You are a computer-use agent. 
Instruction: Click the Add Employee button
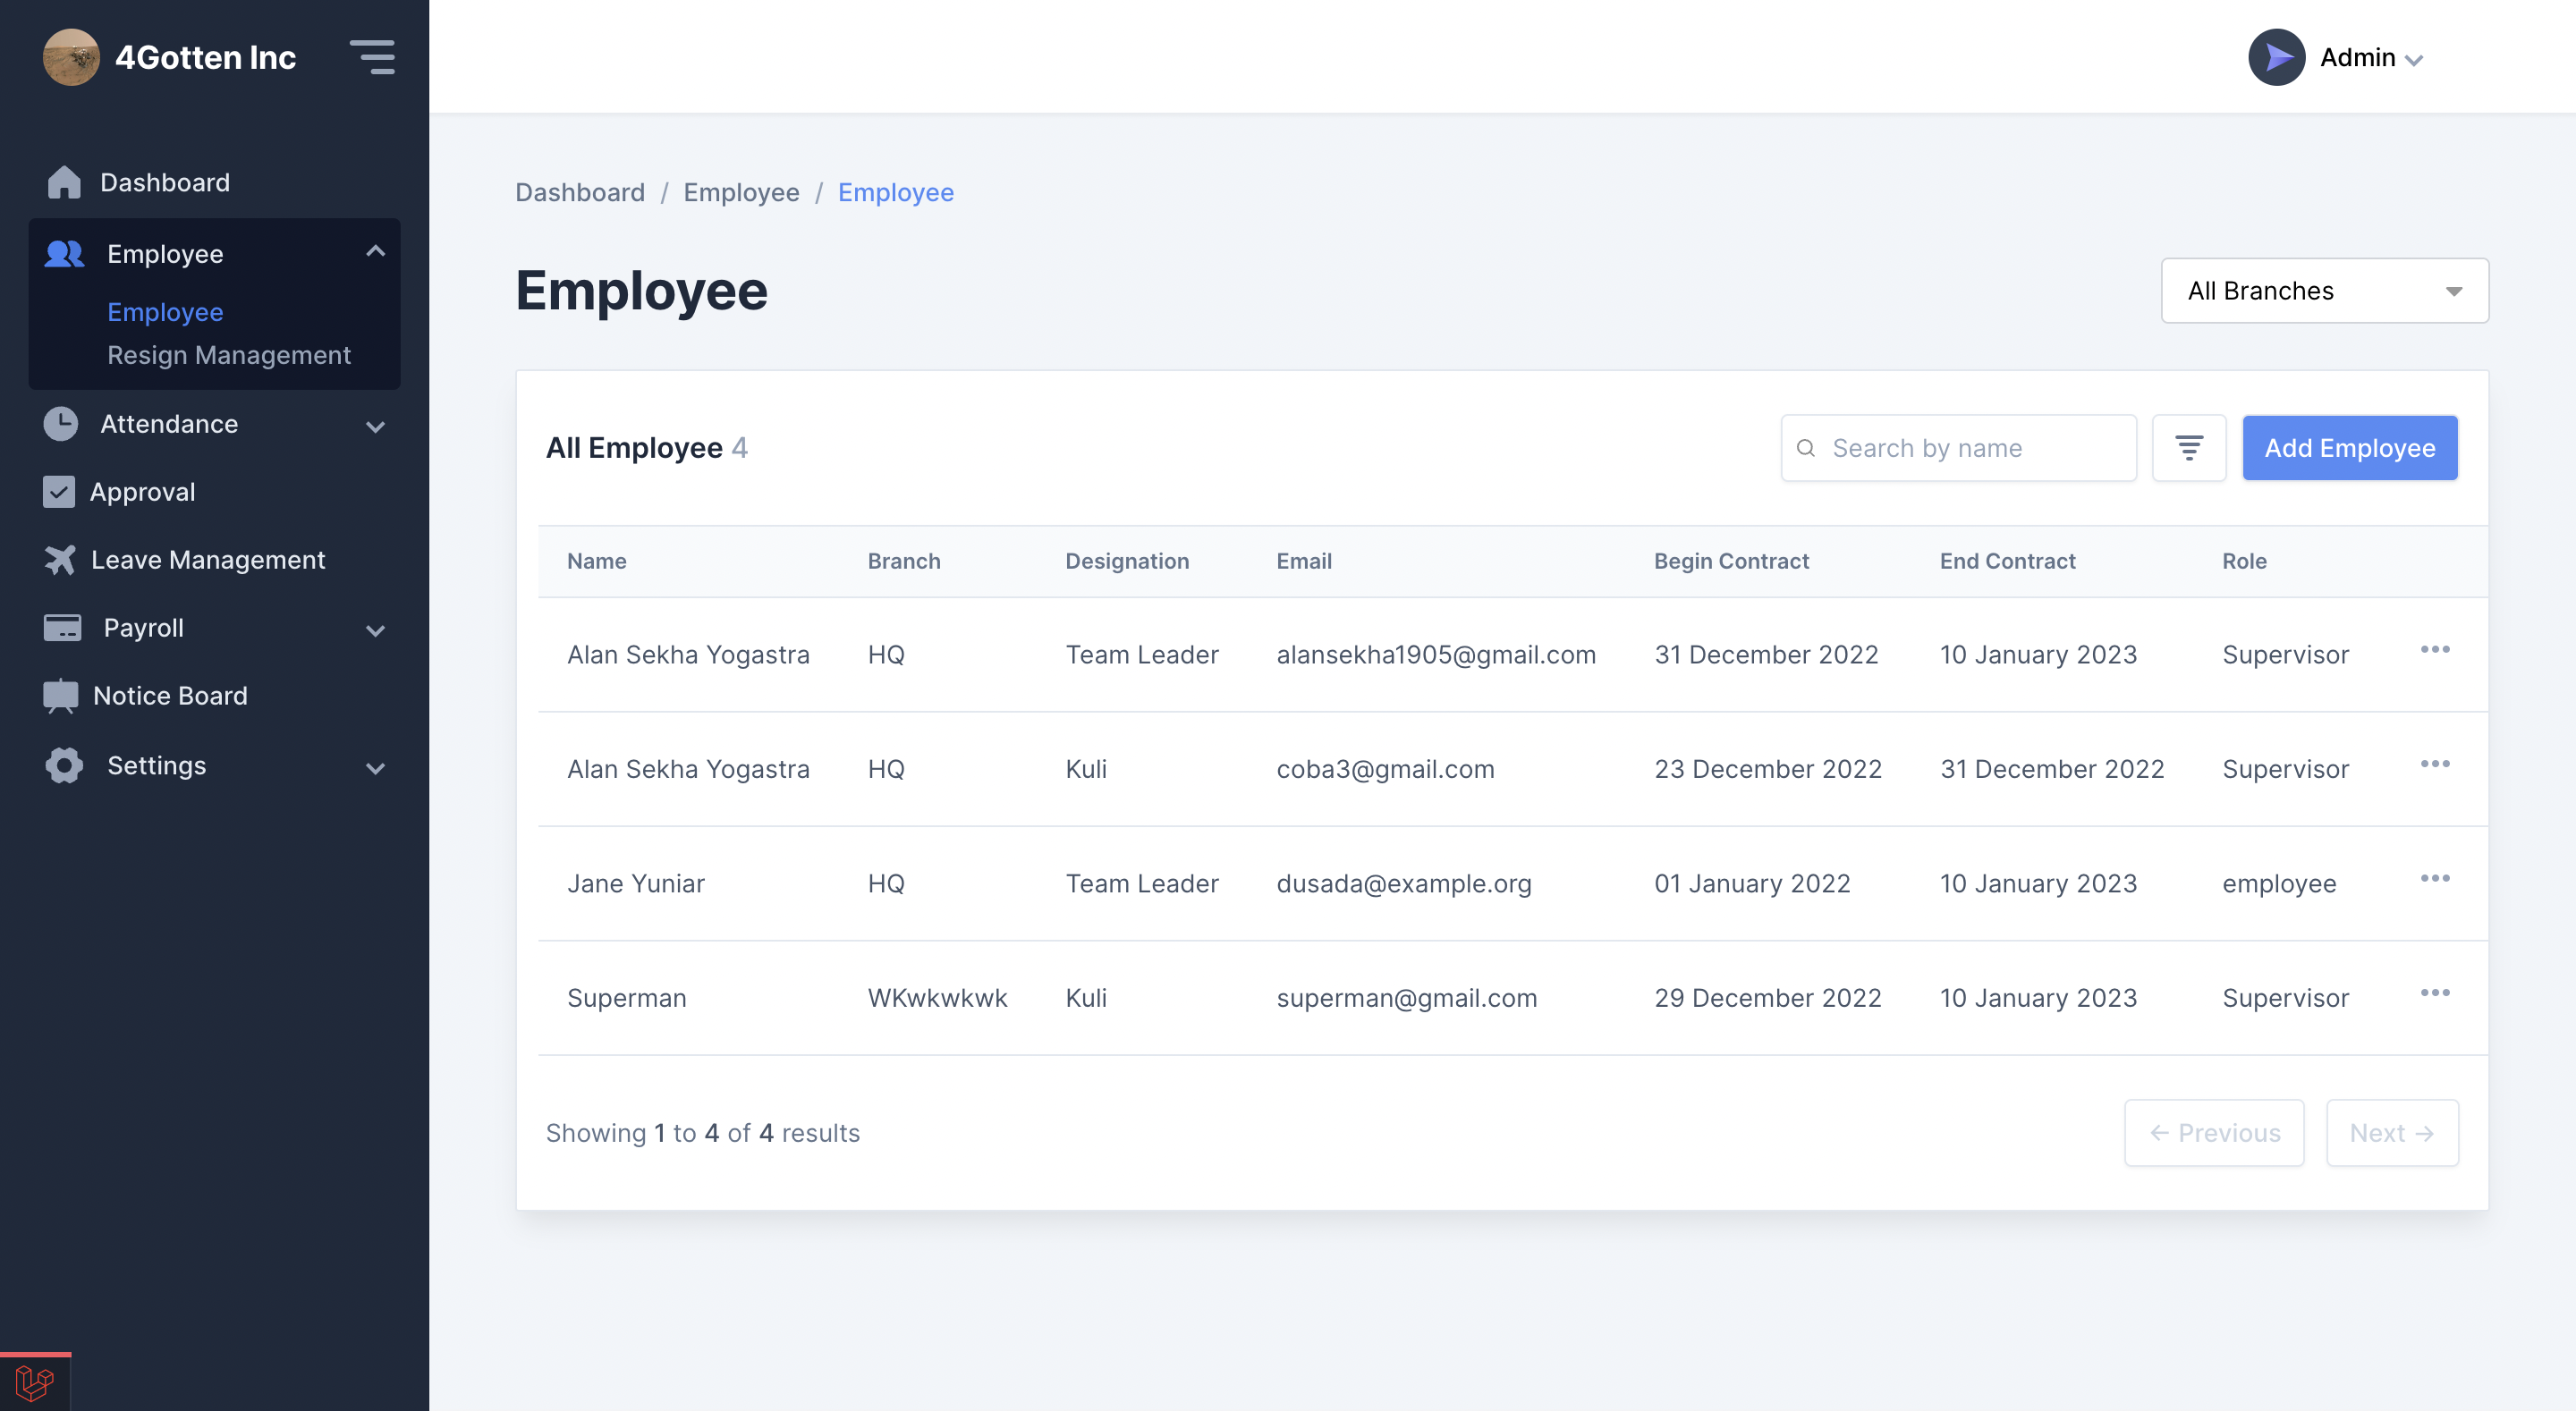pyautogui.click(x=2349, y=448)
